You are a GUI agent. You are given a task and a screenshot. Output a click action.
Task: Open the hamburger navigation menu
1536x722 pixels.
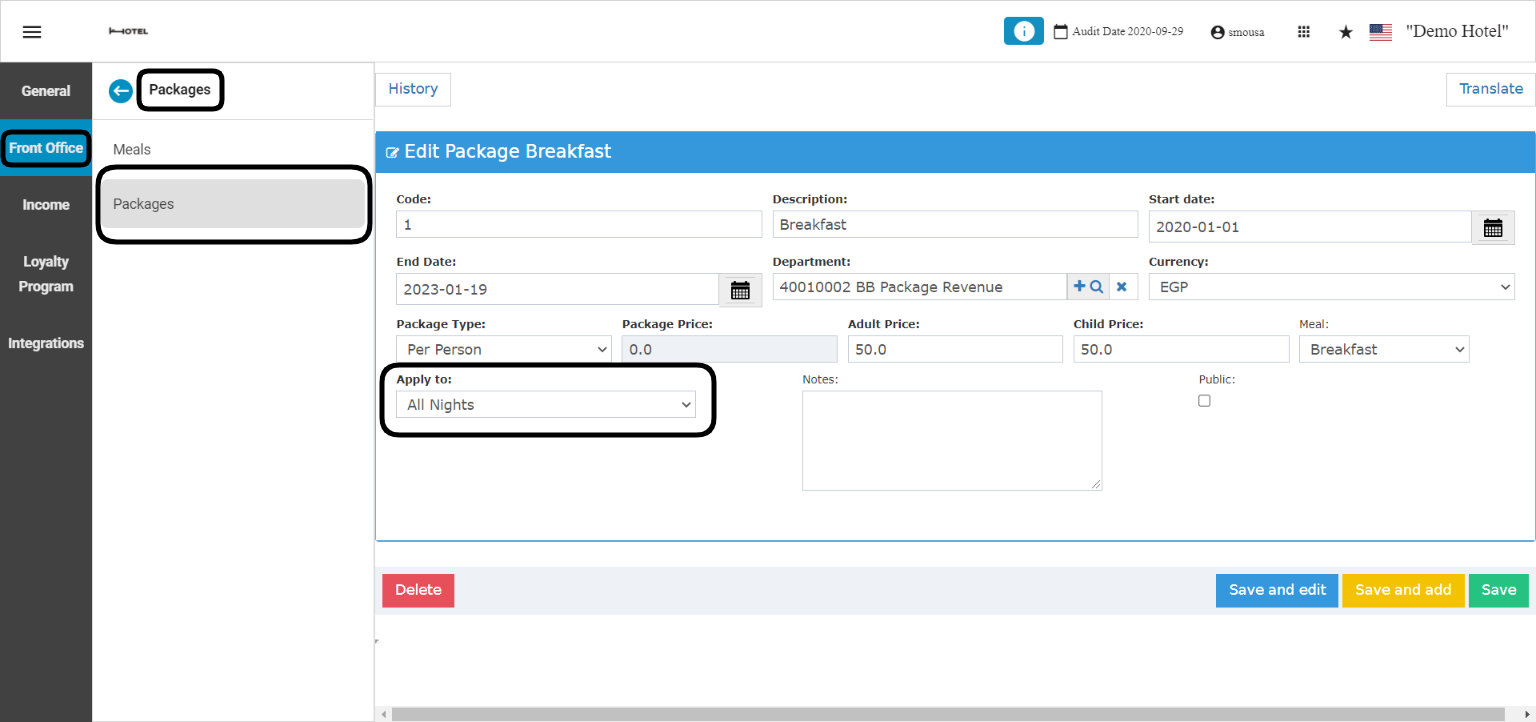tap(32, 31)
